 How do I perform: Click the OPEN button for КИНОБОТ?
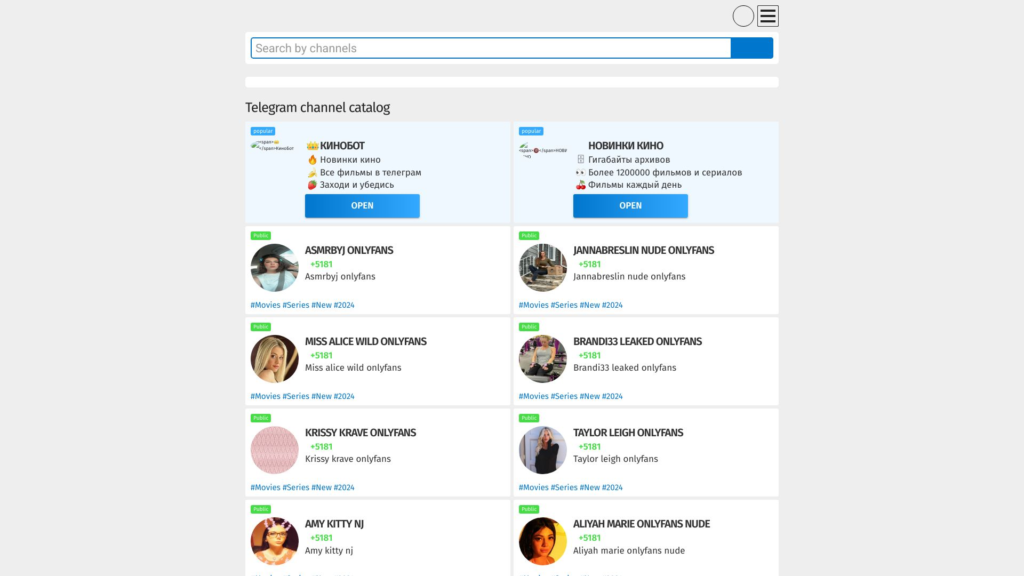pos(362,206)
